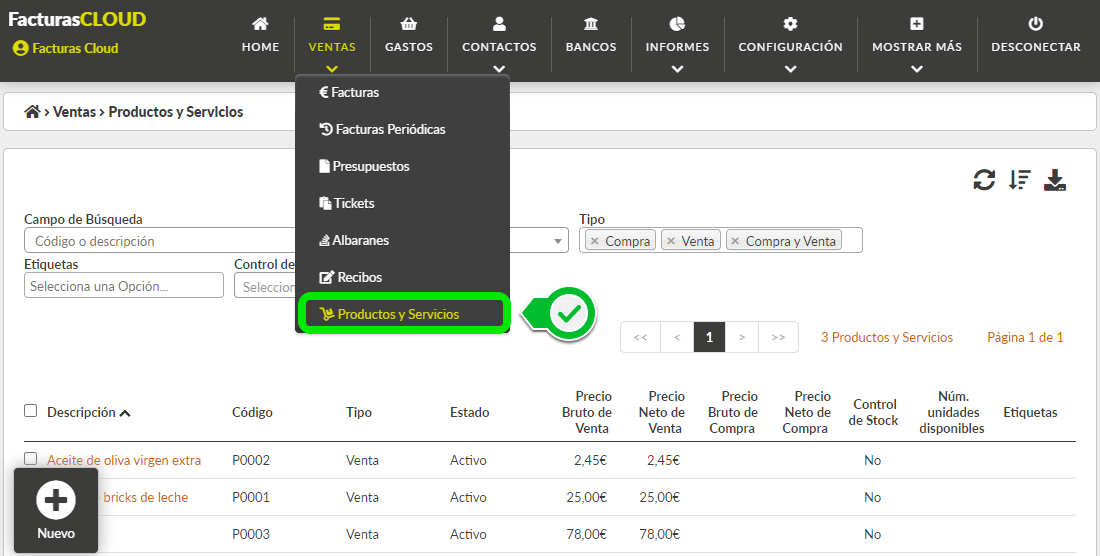The width and height of the screenshot is (1100, 556).
Task: Click the DESCONECTAR power icon
Action: 1035,24
